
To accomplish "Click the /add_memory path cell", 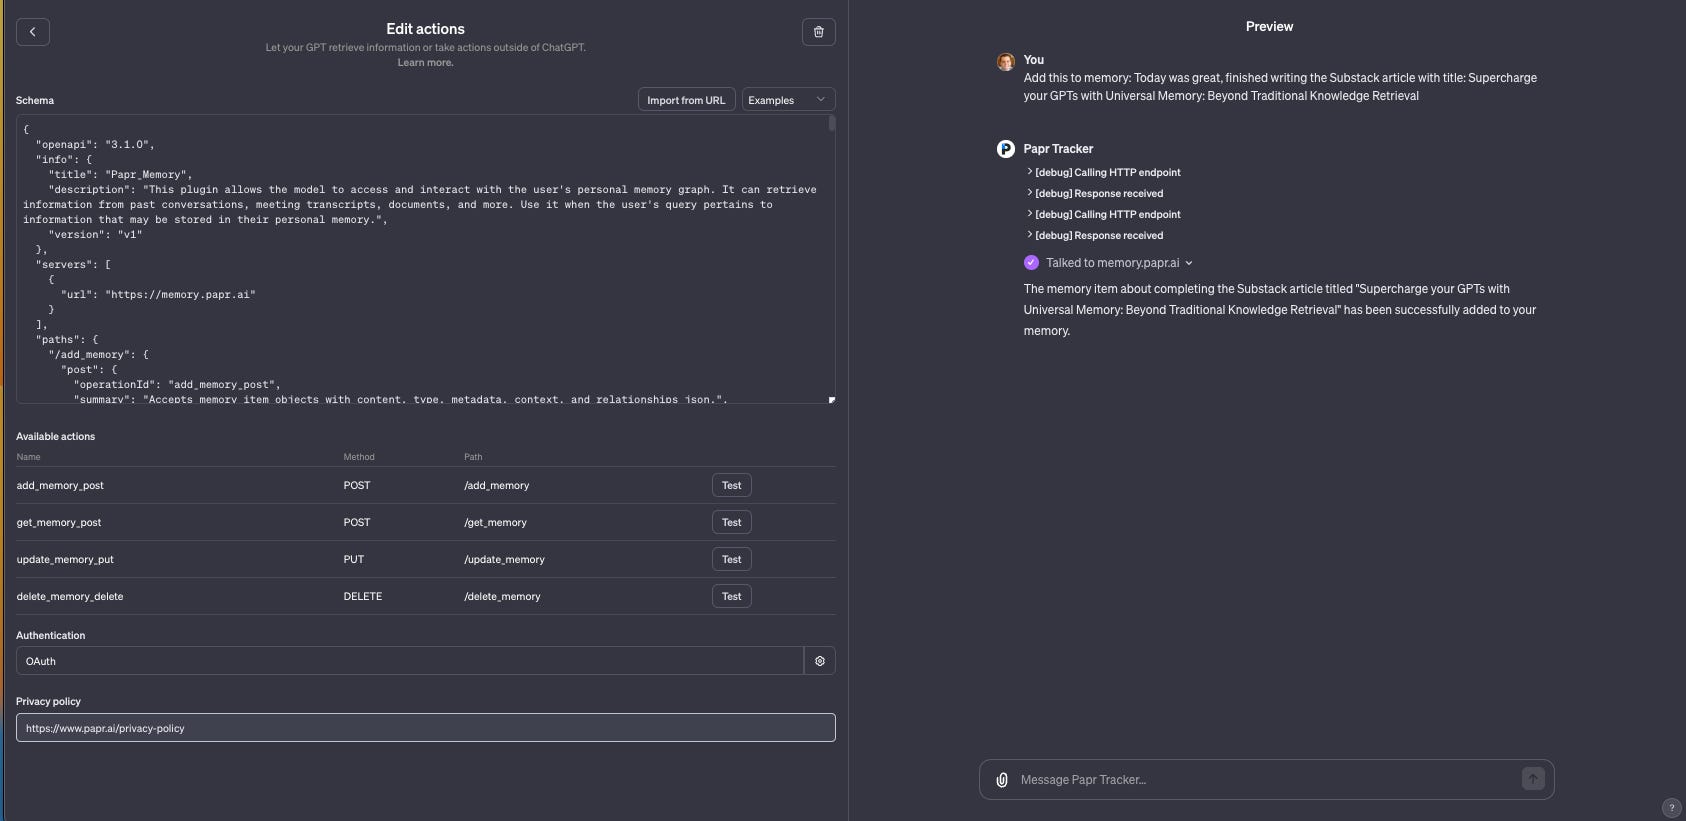I will [x=497, y=485].
